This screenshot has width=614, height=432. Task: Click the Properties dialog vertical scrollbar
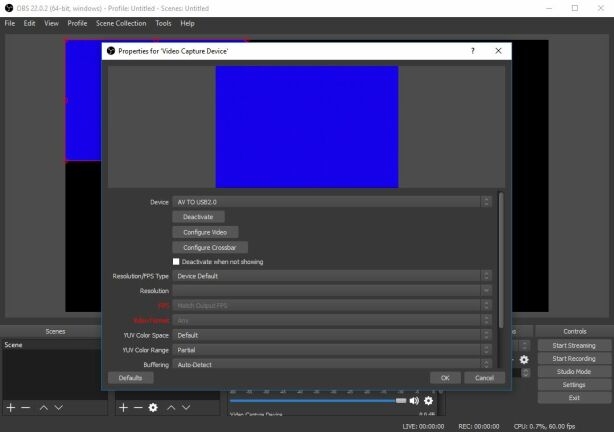(x=501, y=260)
